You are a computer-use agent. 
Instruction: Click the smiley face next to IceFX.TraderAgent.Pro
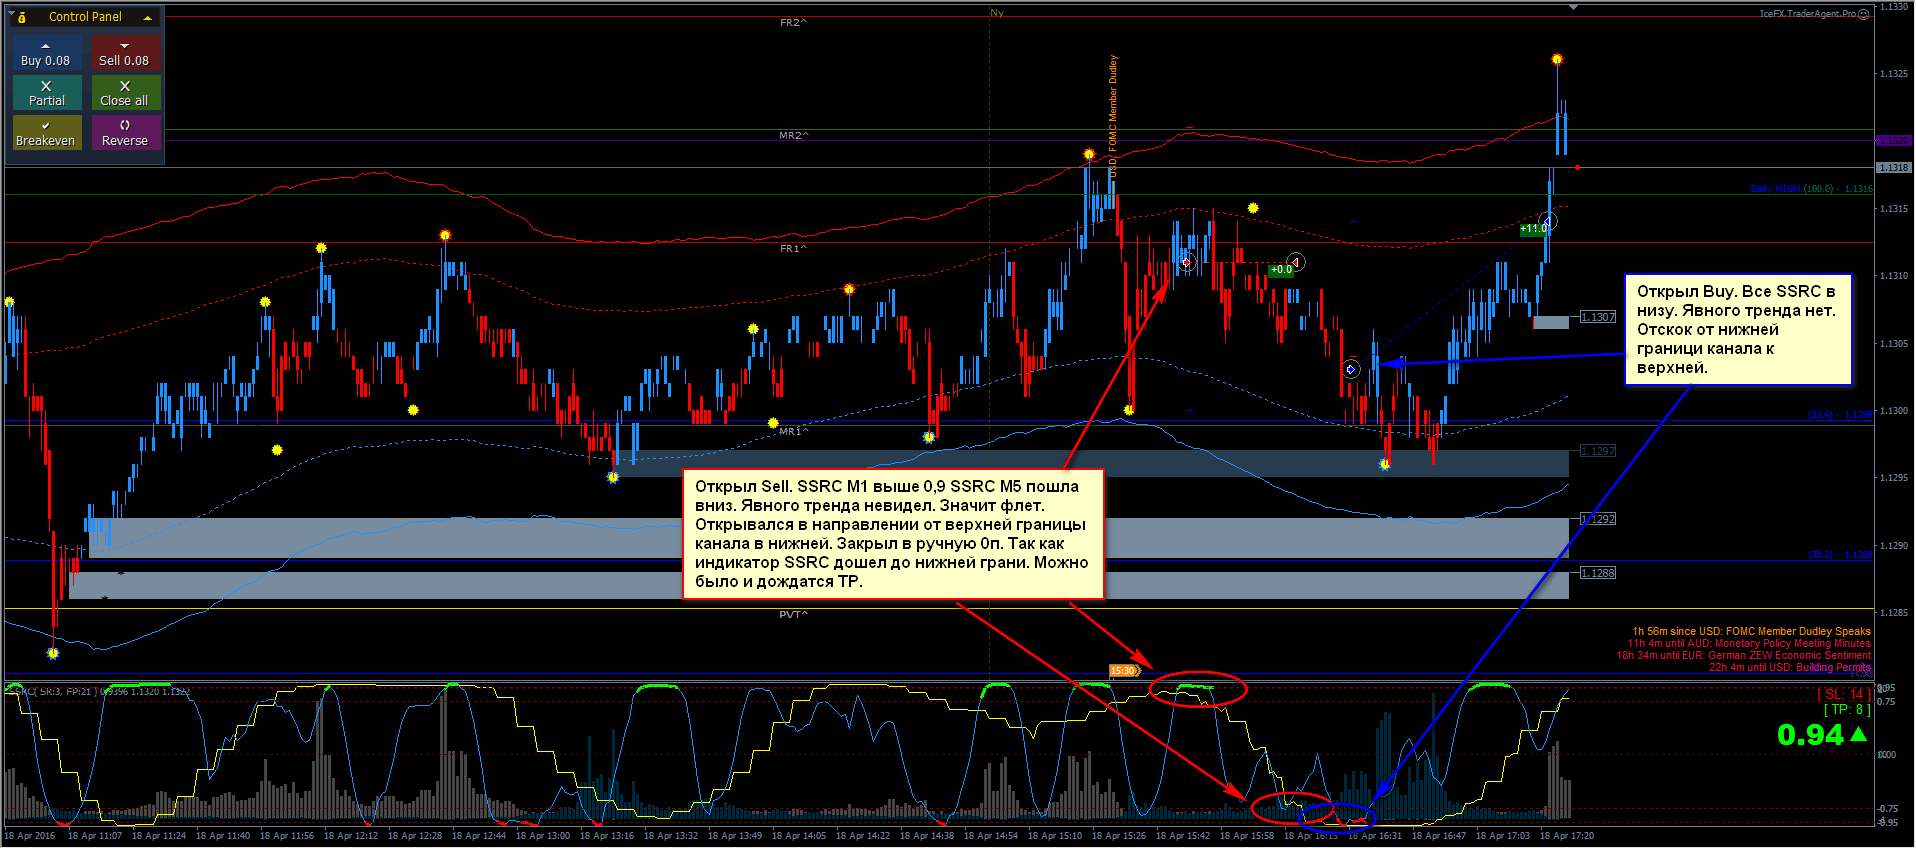pyautogui.click(x=1864, y=14)
